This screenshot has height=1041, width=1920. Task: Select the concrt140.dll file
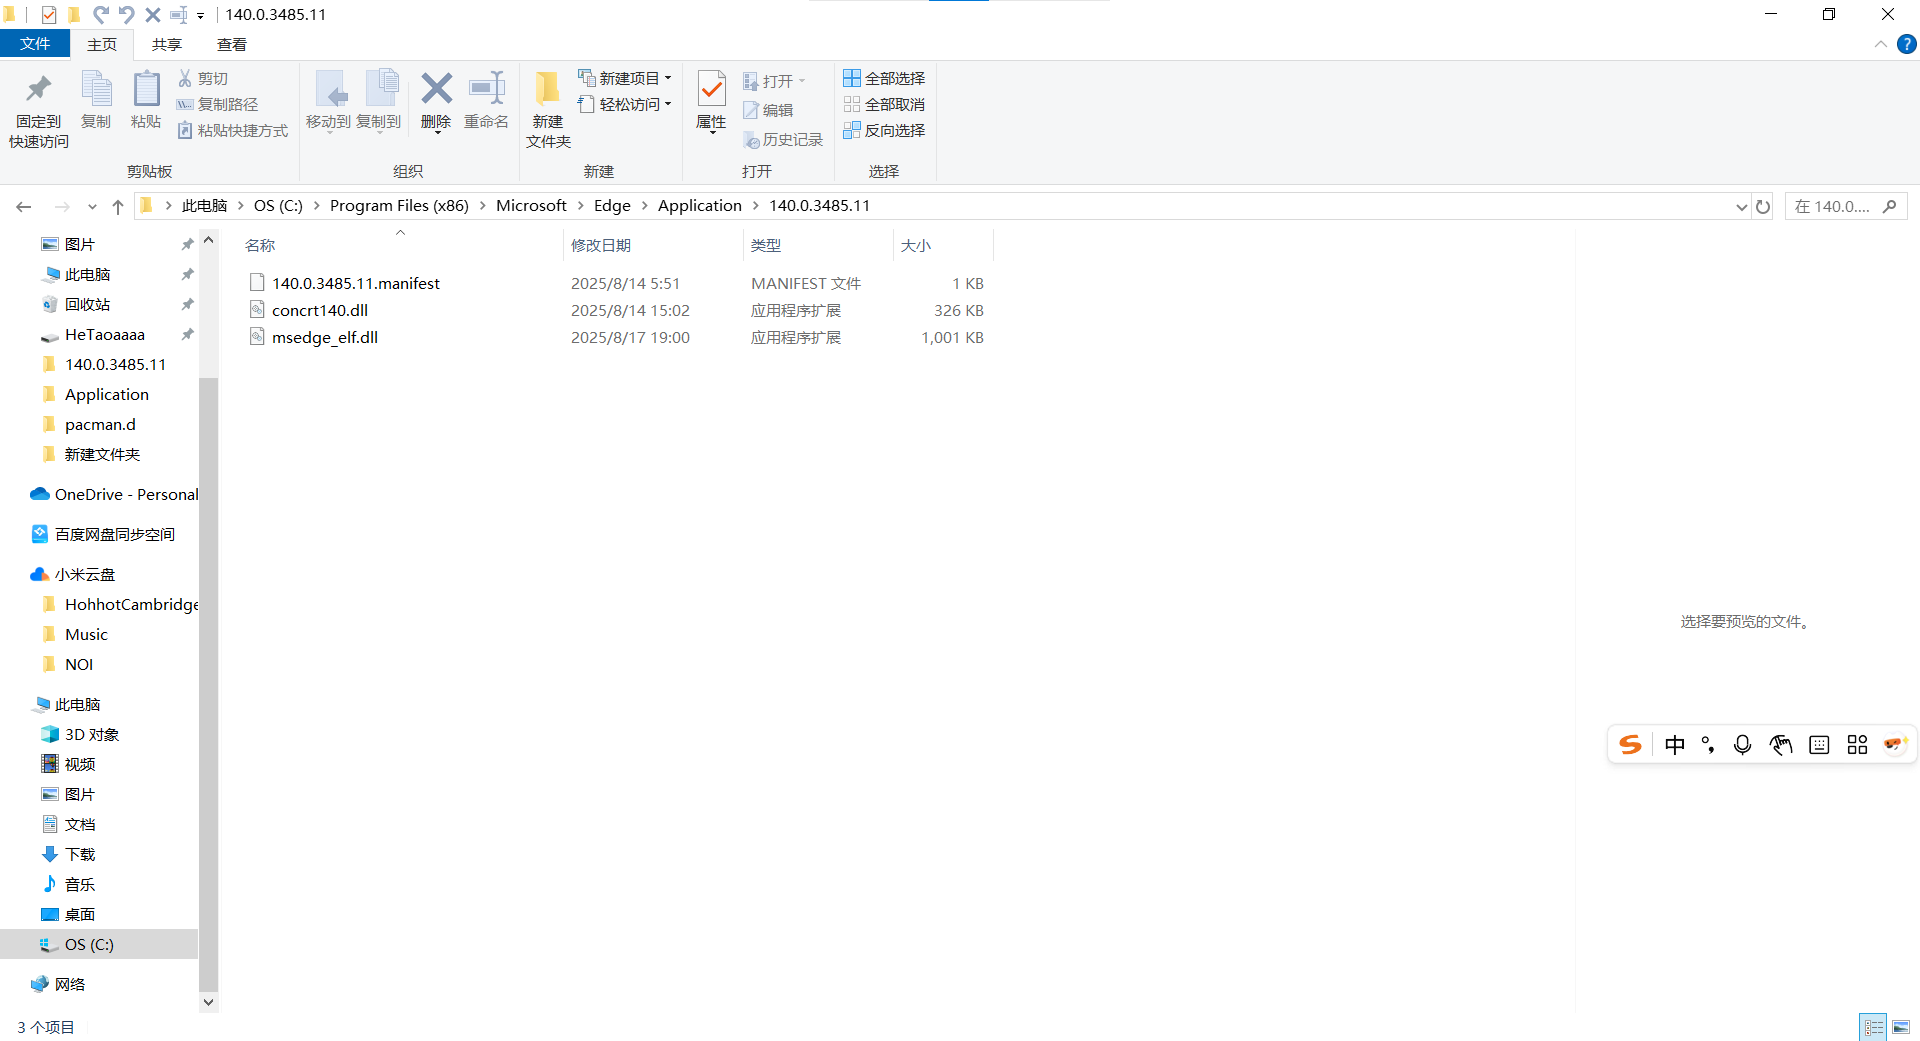[x=319, y=310]
